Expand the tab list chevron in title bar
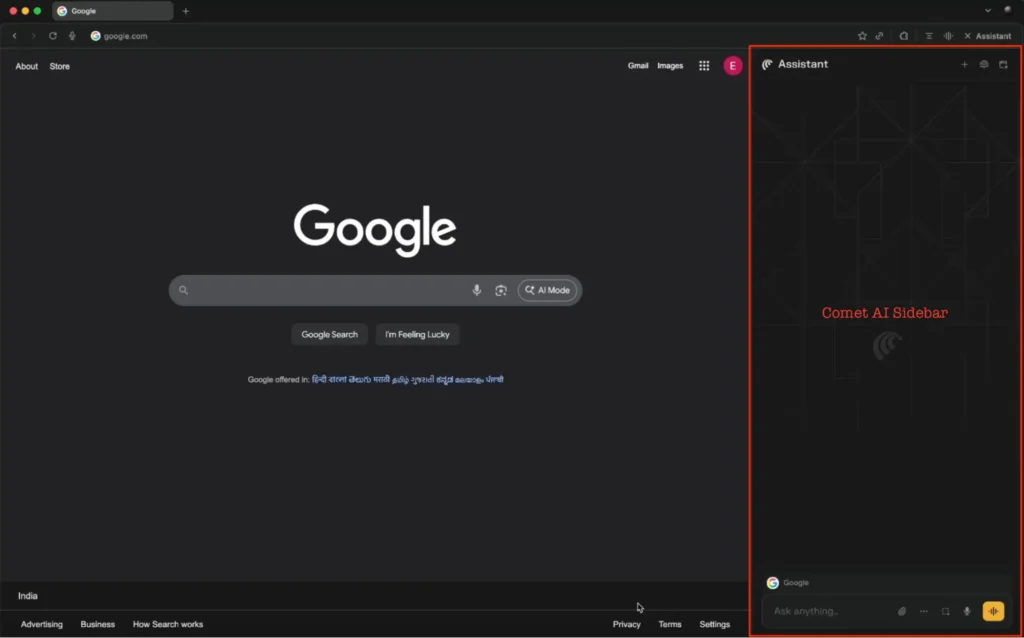 [x=988, y=10]
